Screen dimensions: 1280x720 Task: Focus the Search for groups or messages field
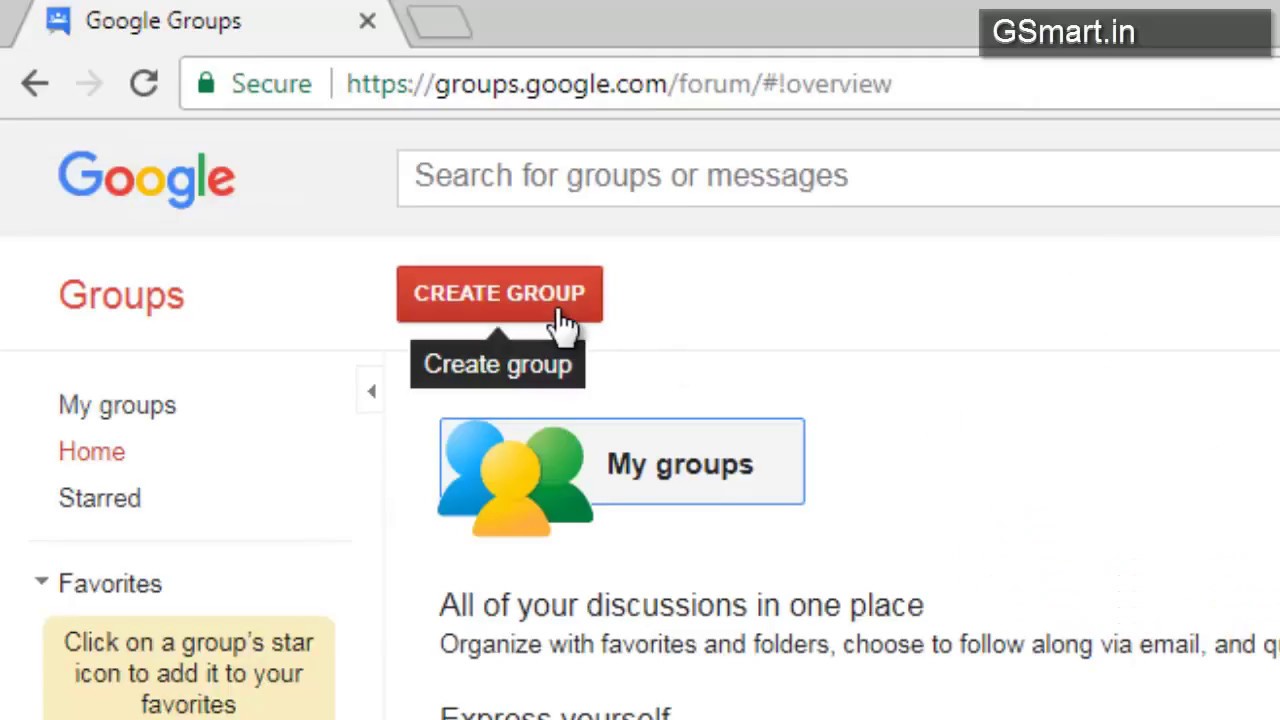click(838, 177)
